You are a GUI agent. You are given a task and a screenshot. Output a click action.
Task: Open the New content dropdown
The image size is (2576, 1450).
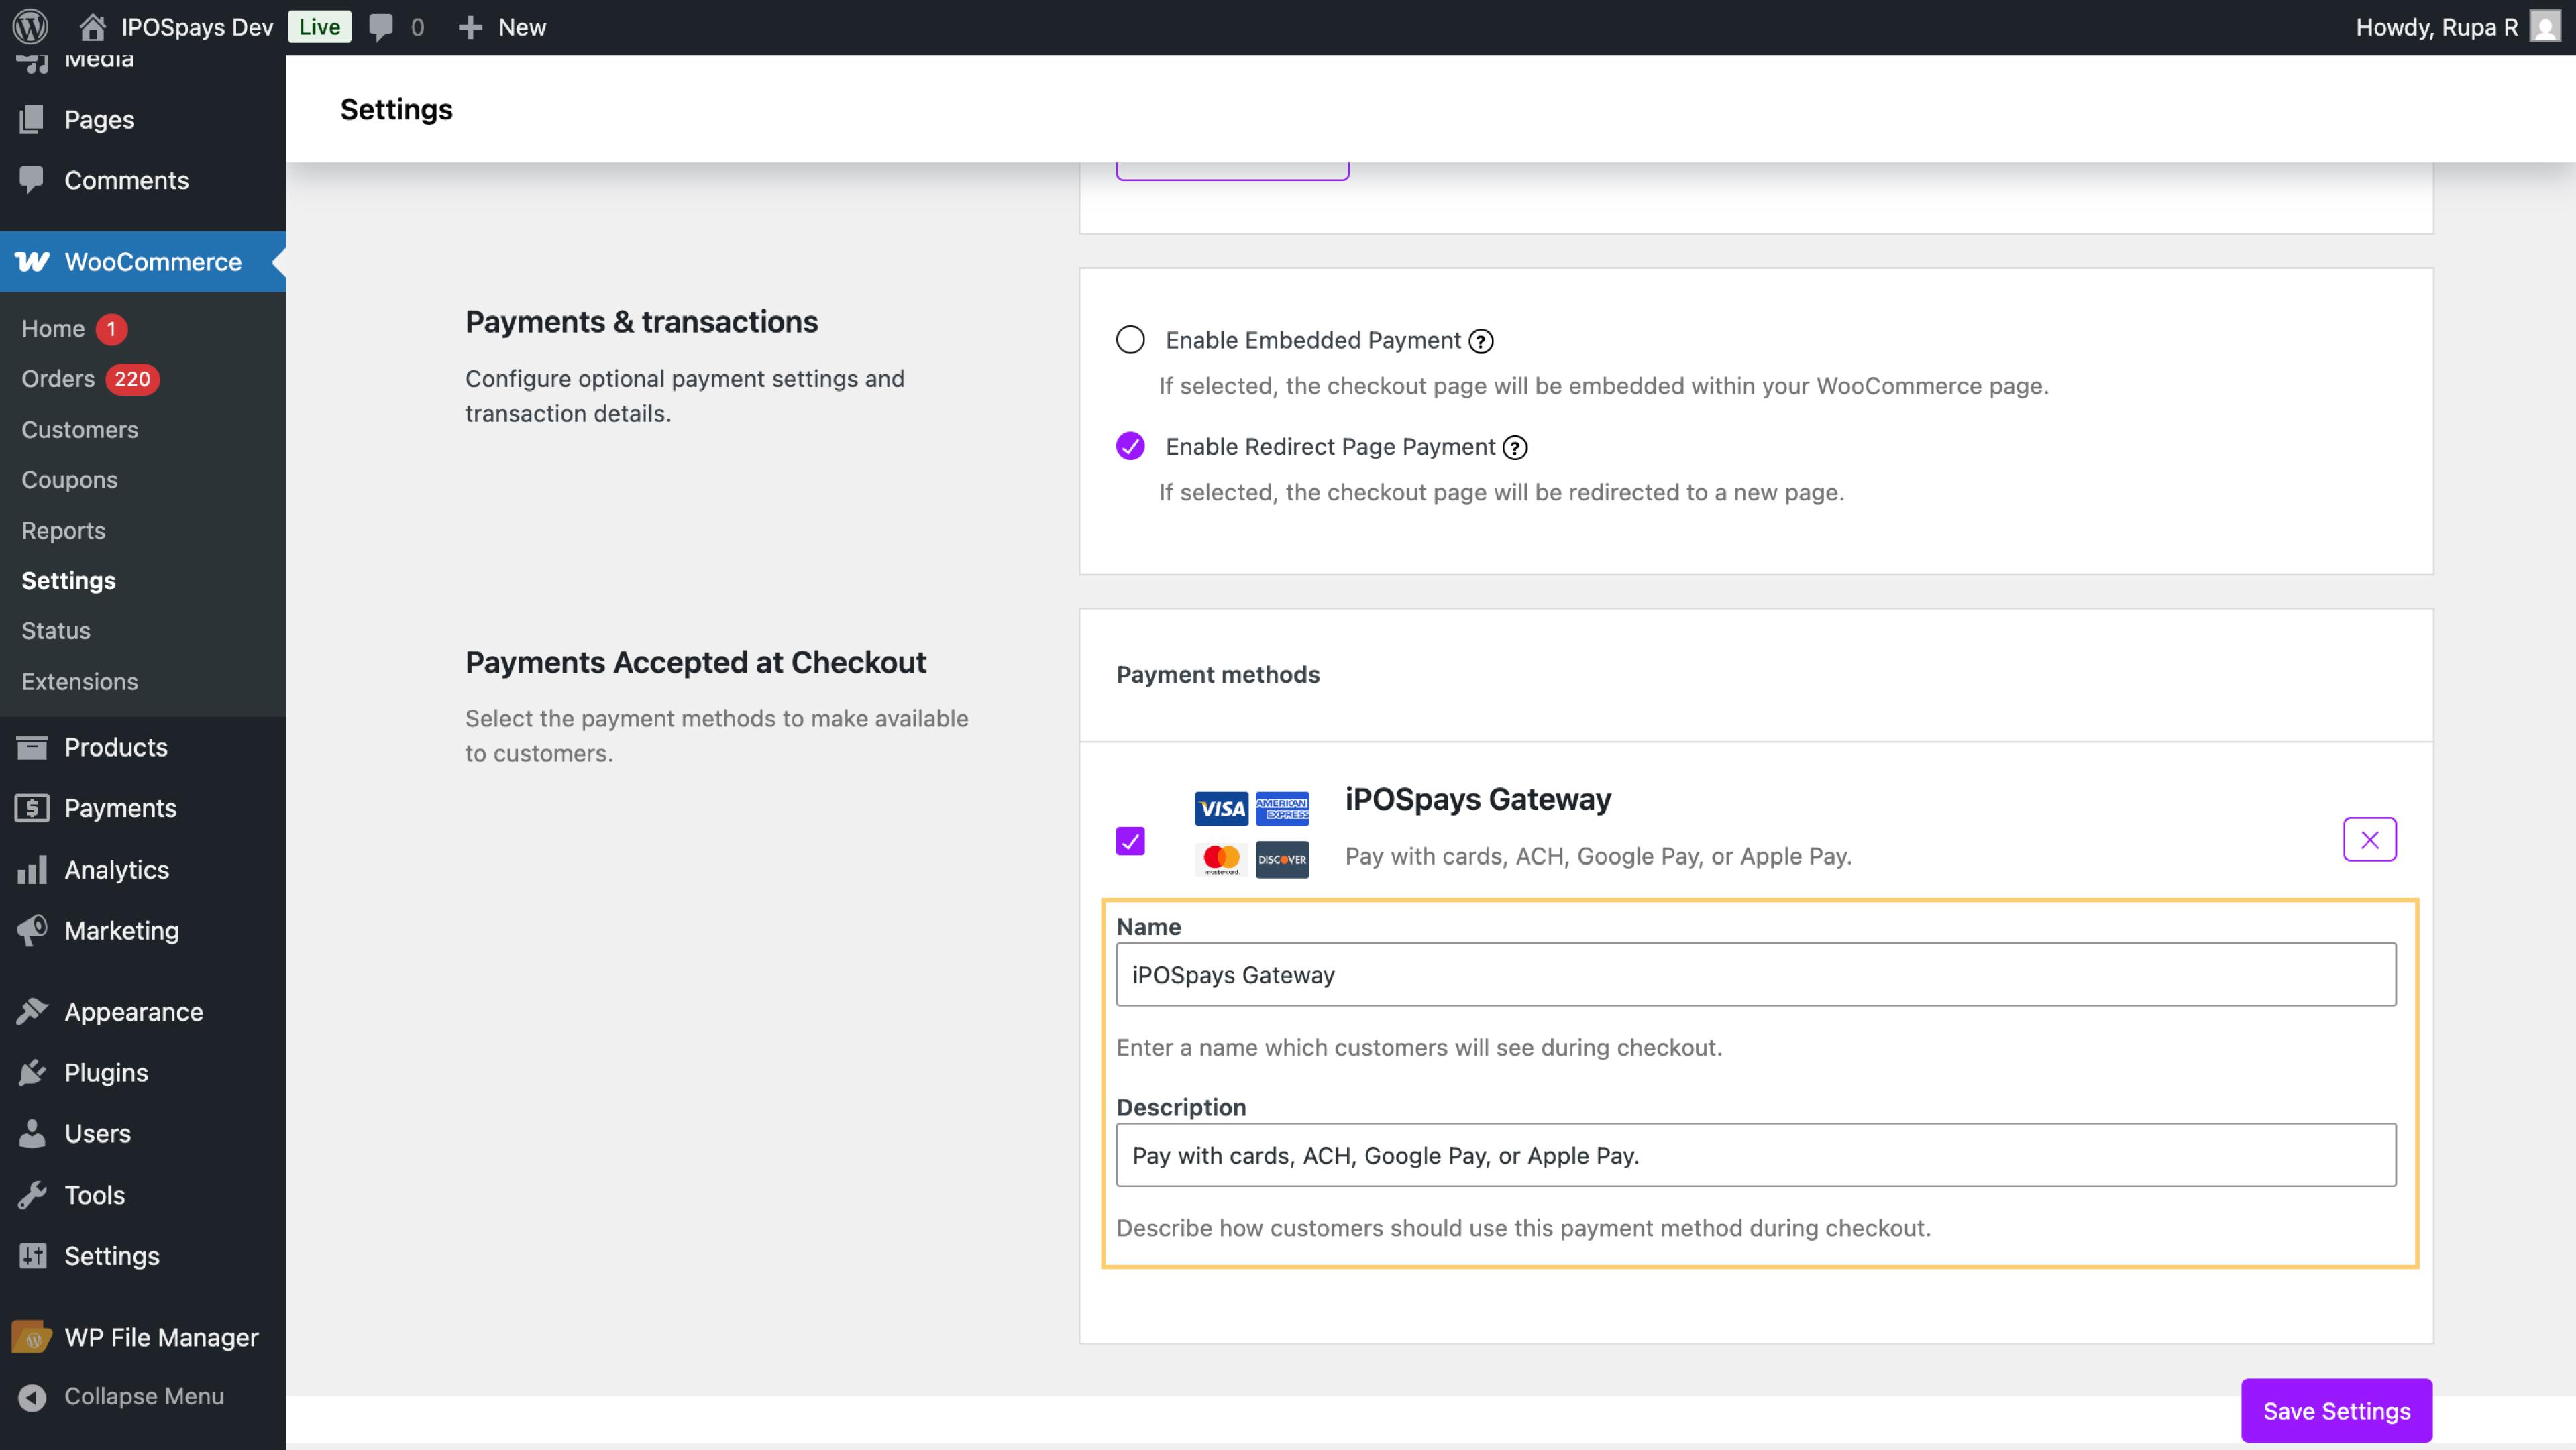click(502, 27)
